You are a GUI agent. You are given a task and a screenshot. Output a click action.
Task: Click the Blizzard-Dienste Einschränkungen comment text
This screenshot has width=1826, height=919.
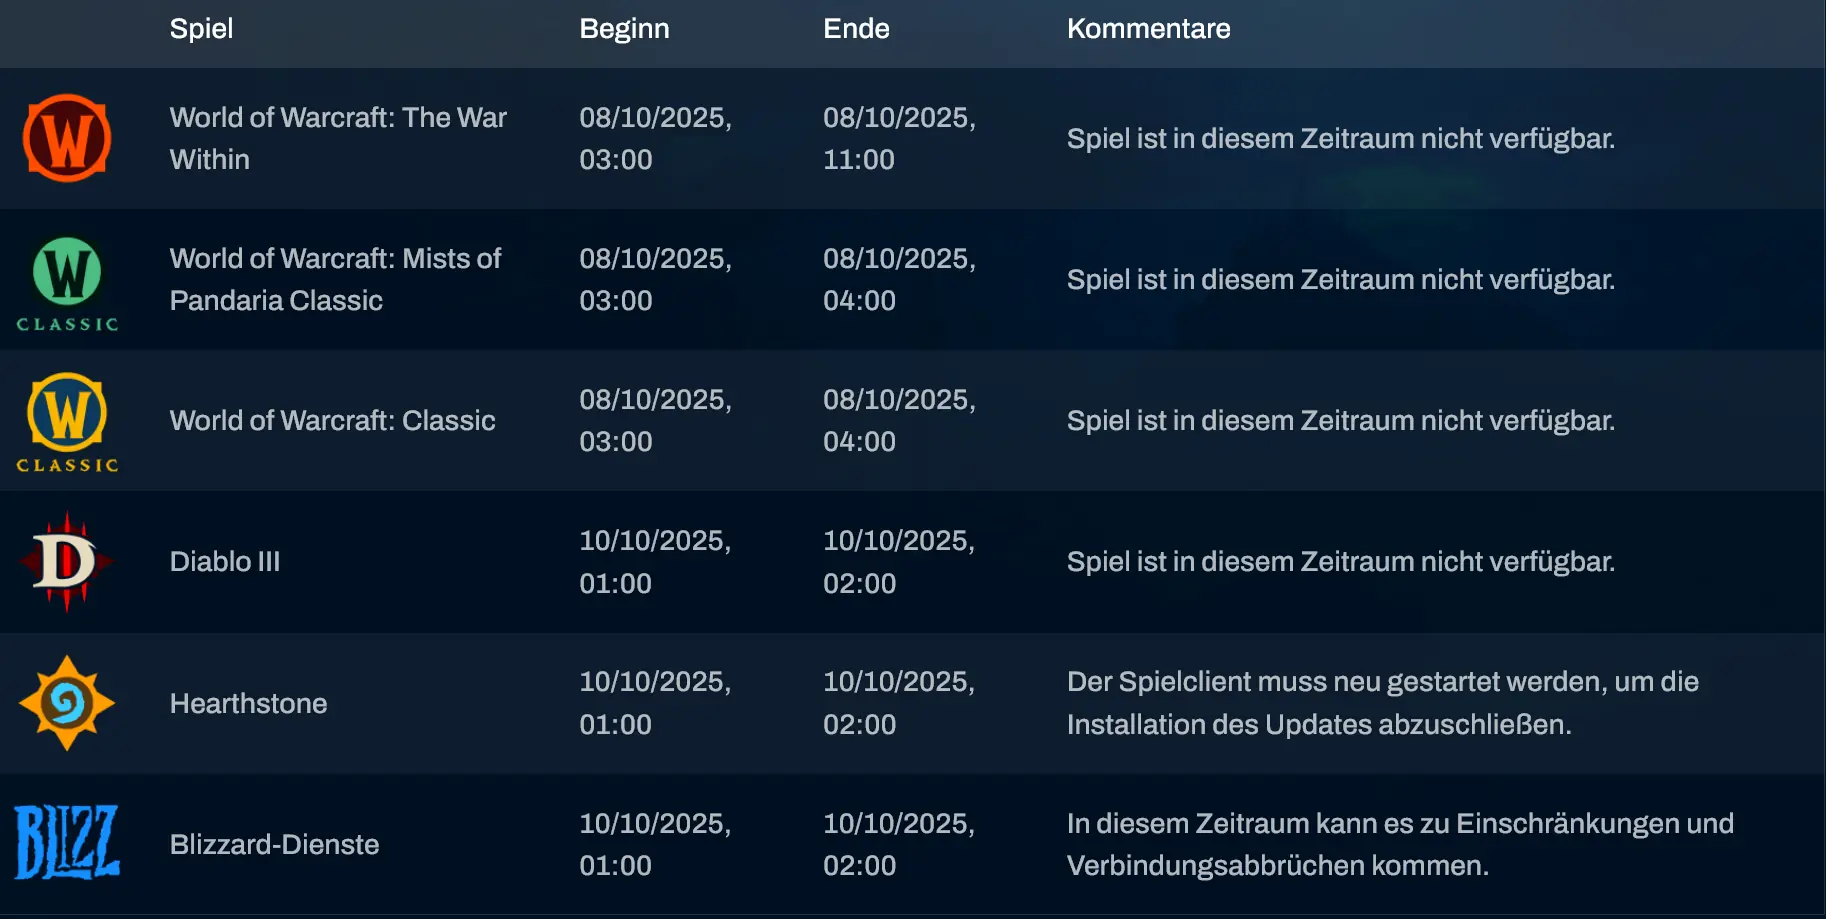(x=1399, y=844)
